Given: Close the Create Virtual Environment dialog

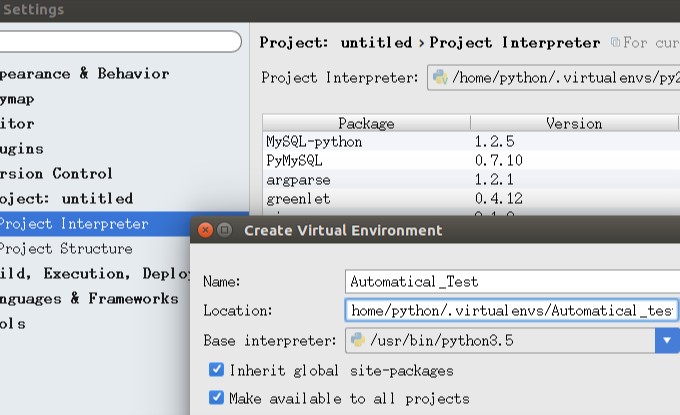Looking at the screenshot, I should pyautogui.click(x=206, y=230).
